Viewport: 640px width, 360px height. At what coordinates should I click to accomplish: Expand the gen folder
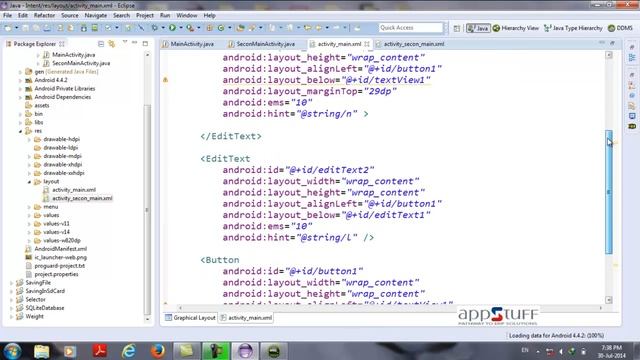(x=20, y=72)
